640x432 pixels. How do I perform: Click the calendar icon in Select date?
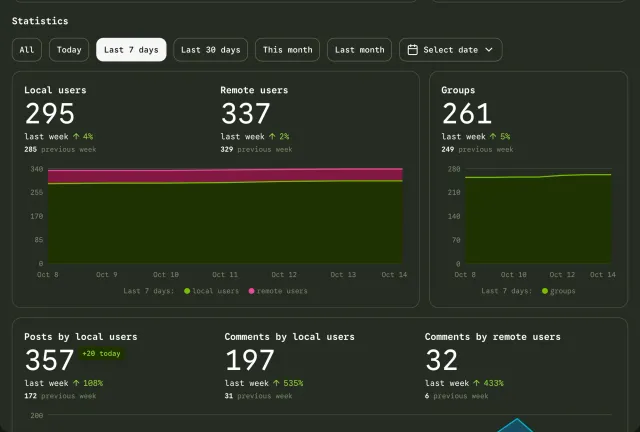[x=413, y=50]
